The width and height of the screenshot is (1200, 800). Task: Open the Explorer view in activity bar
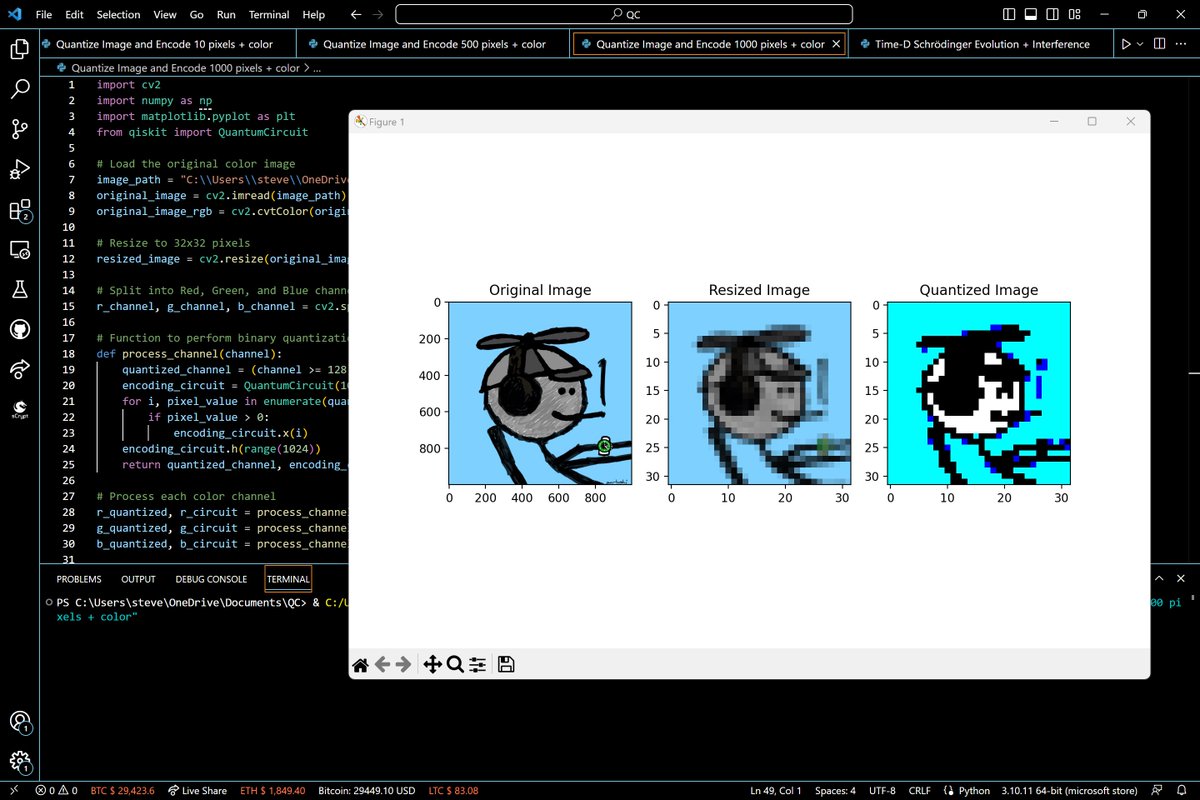coord(20,49)
